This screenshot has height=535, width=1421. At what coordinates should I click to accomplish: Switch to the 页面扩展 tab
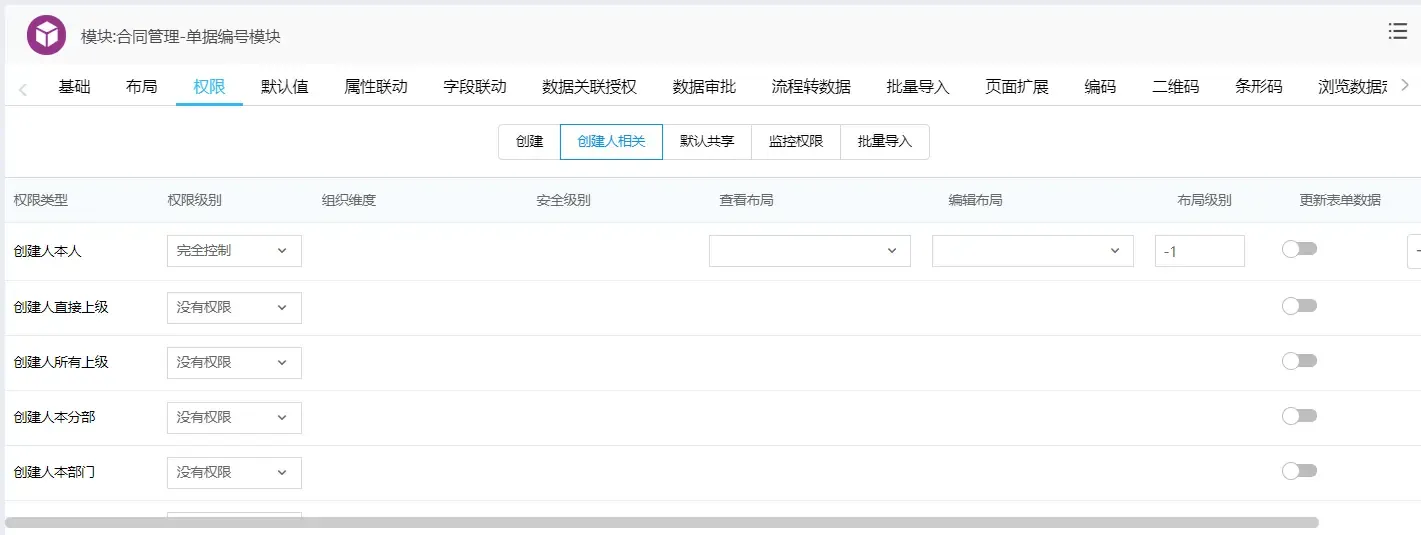(1017, 87)
